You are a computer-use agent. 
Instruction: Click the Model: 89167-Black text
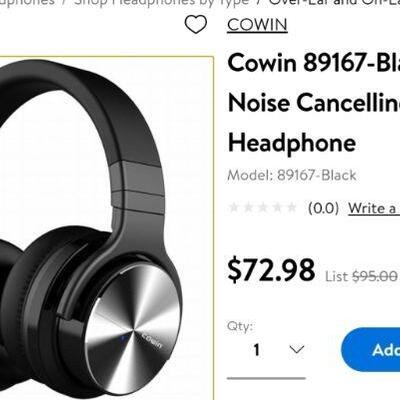click(292, 175)
